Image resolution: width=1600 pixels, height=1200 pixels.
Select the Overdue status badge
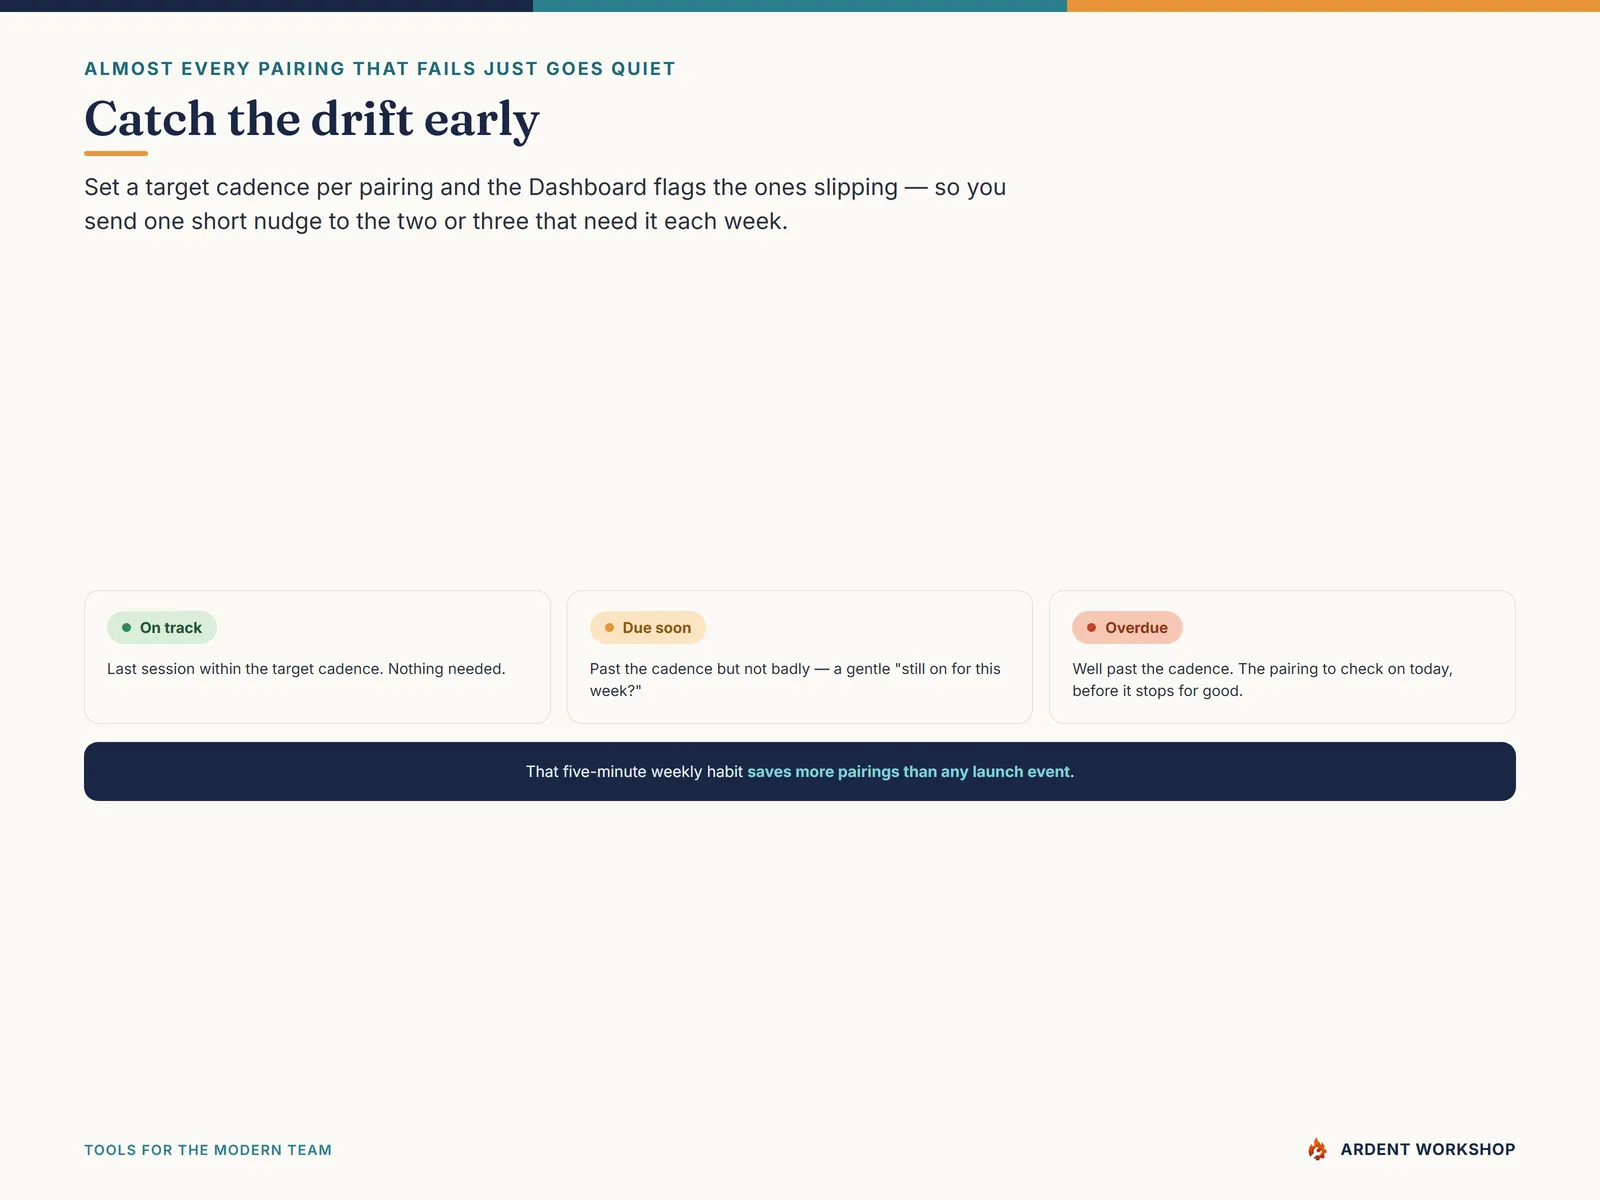[x=1127, y=628]
